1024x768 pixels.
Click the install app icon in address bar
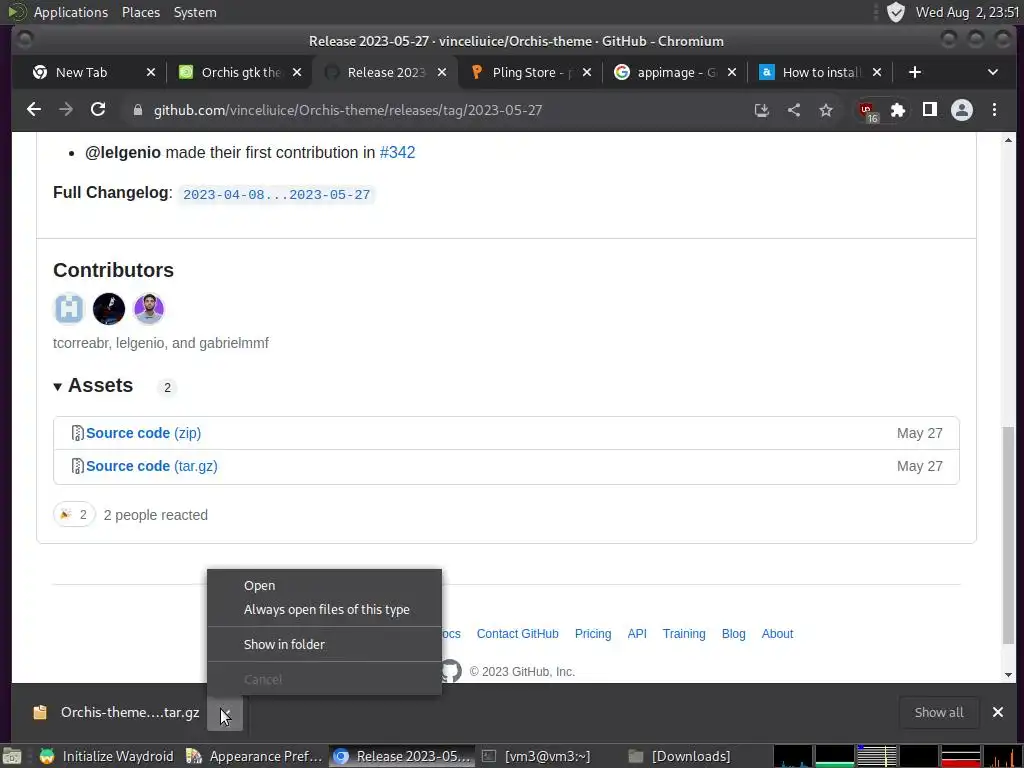761,110
